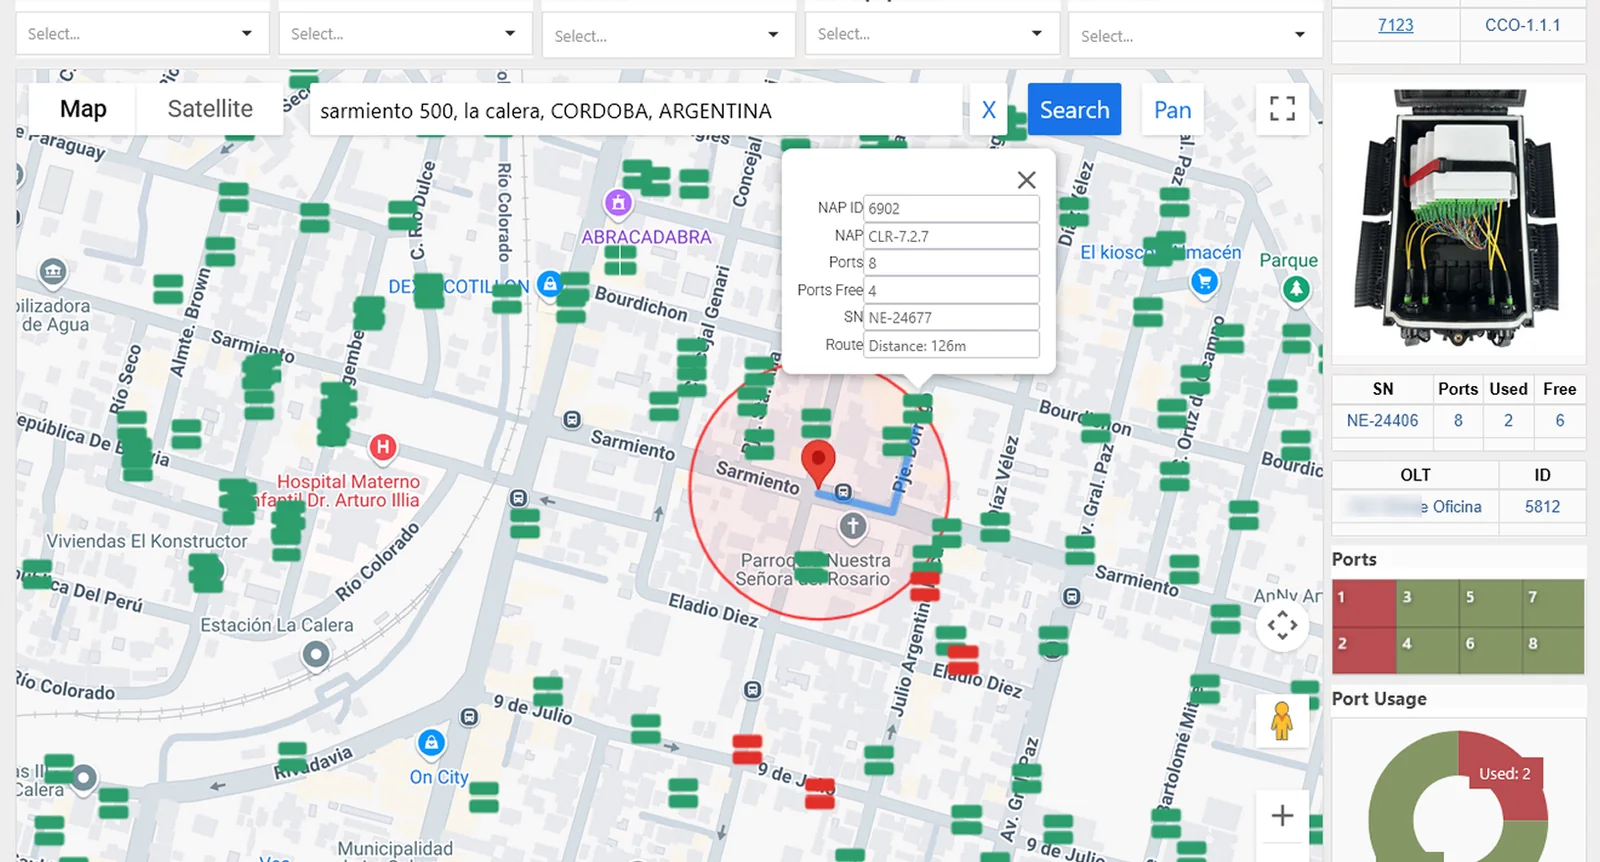Open the map camera move controls
1600x862 pixels.
[1282, 626]
